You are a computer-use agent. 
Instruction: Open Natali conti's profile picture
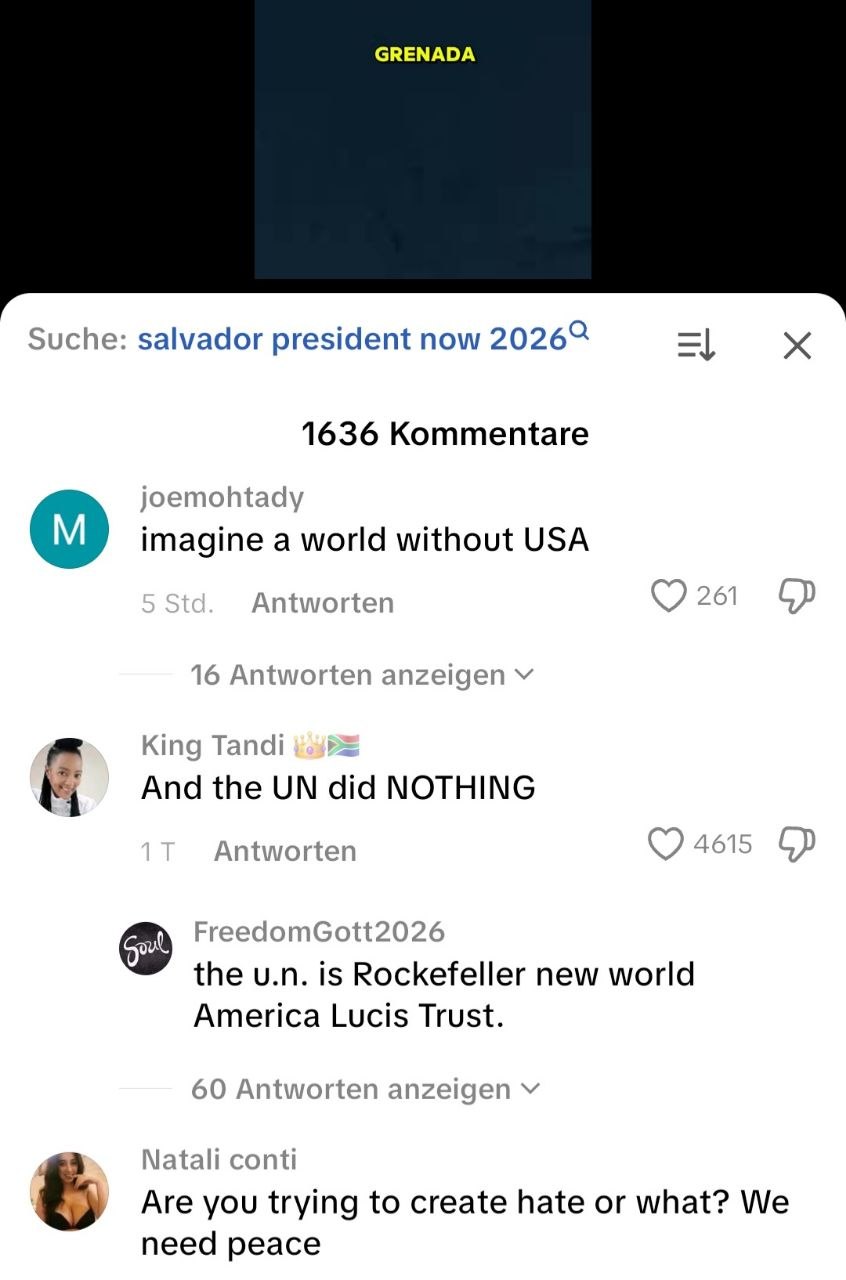tap(69, 1190)
